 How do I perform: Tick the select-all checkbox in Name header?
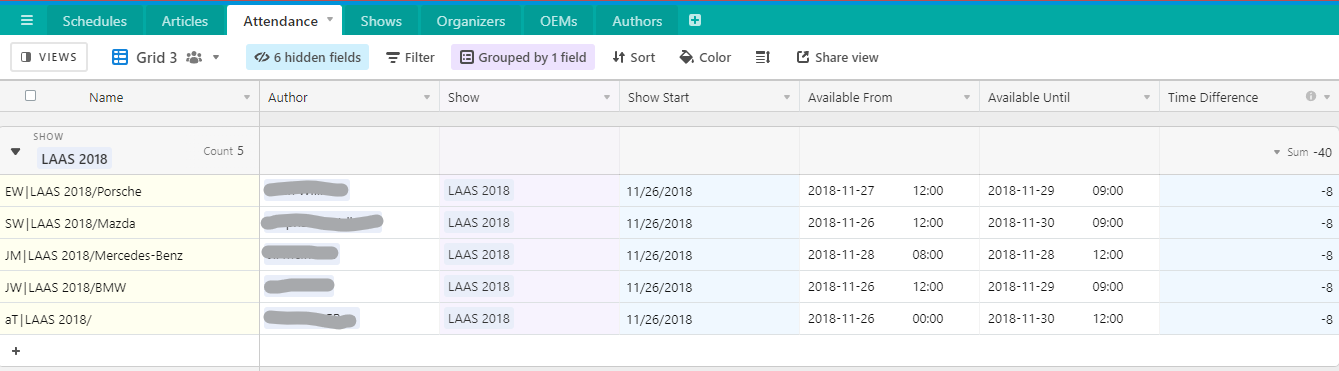click(30, 96)
